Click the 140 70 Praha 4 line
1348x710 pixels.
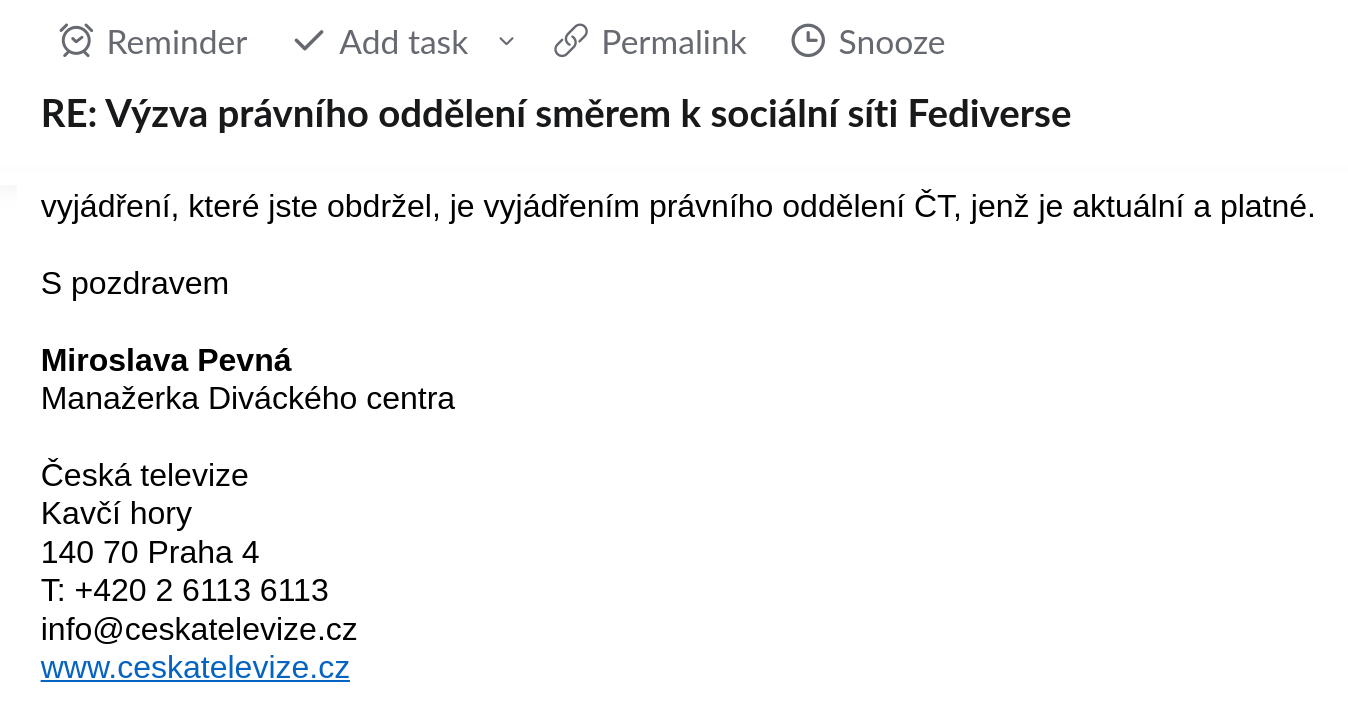[x=150, y=552]
